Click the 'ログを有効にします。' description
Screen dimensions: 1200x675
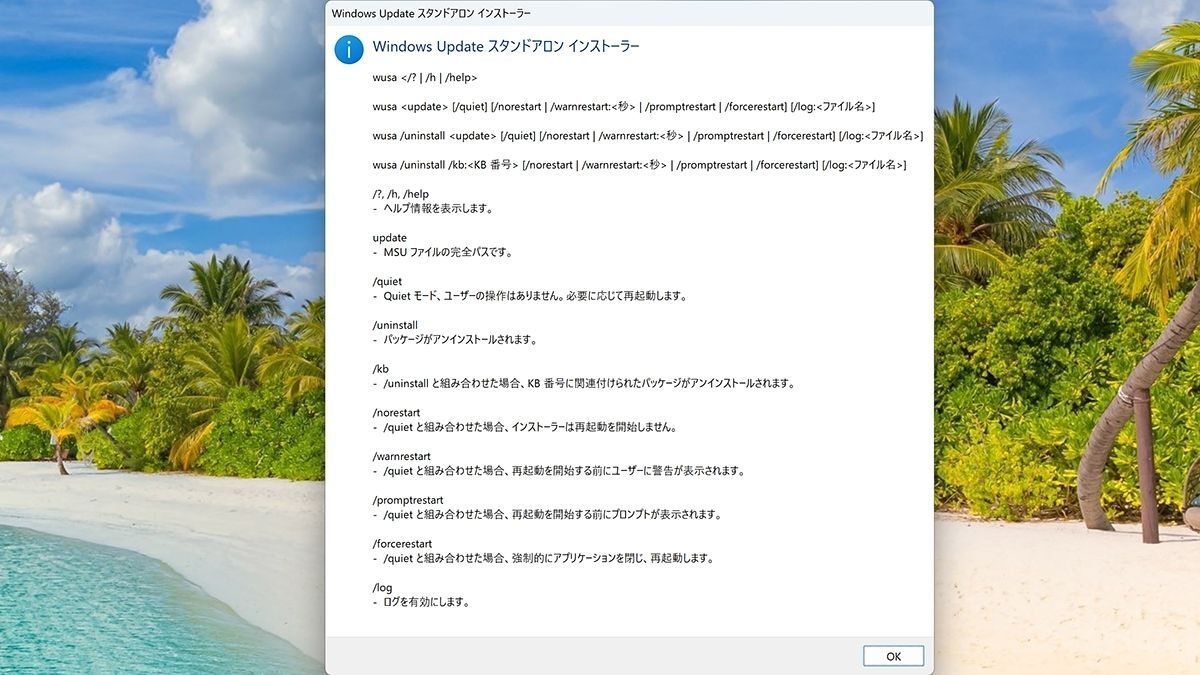pos(421,602)
